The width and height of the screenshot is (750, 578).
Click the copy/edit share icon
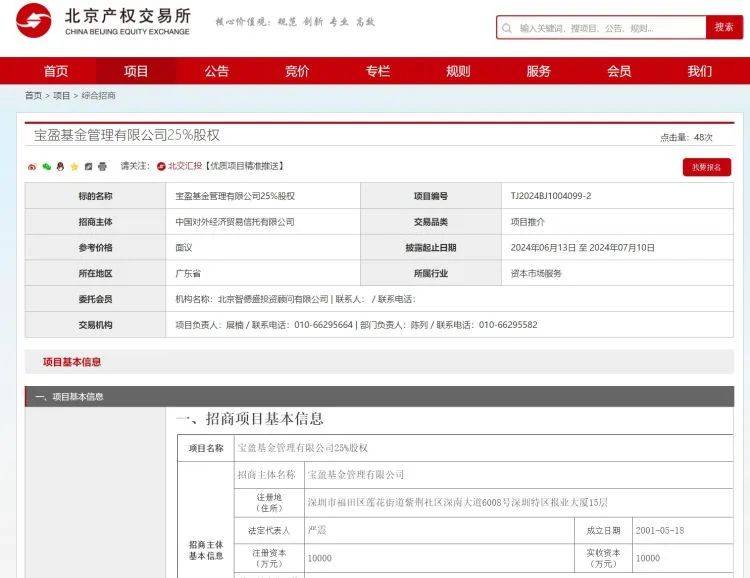click(x=88, y=167)
